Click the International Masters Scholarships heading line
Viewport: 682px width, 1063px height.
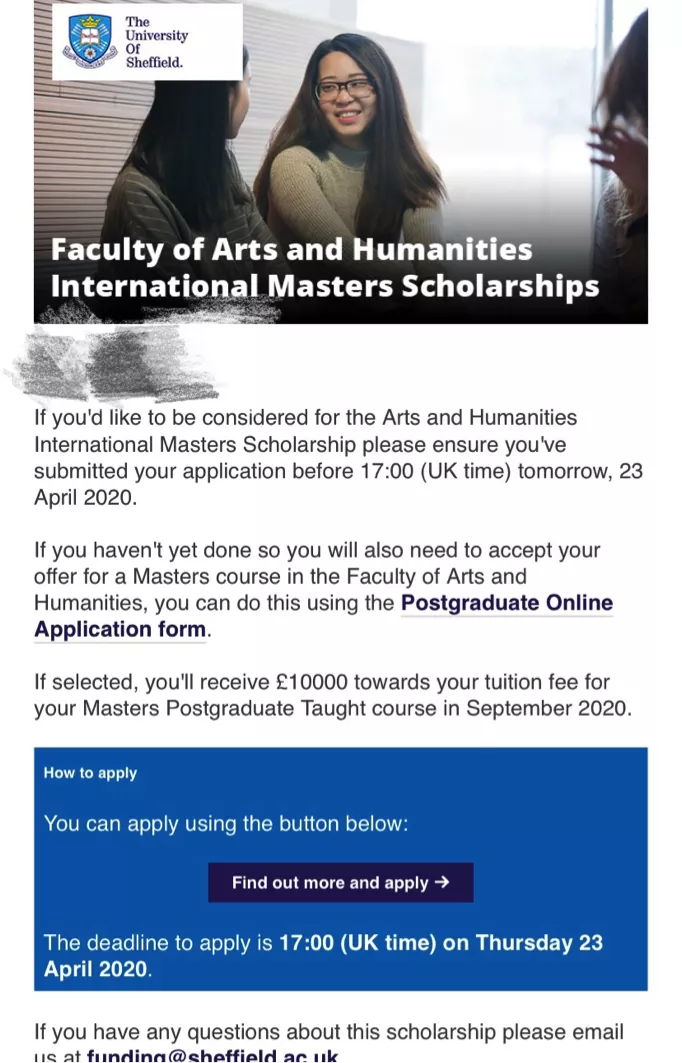point(325,285)
